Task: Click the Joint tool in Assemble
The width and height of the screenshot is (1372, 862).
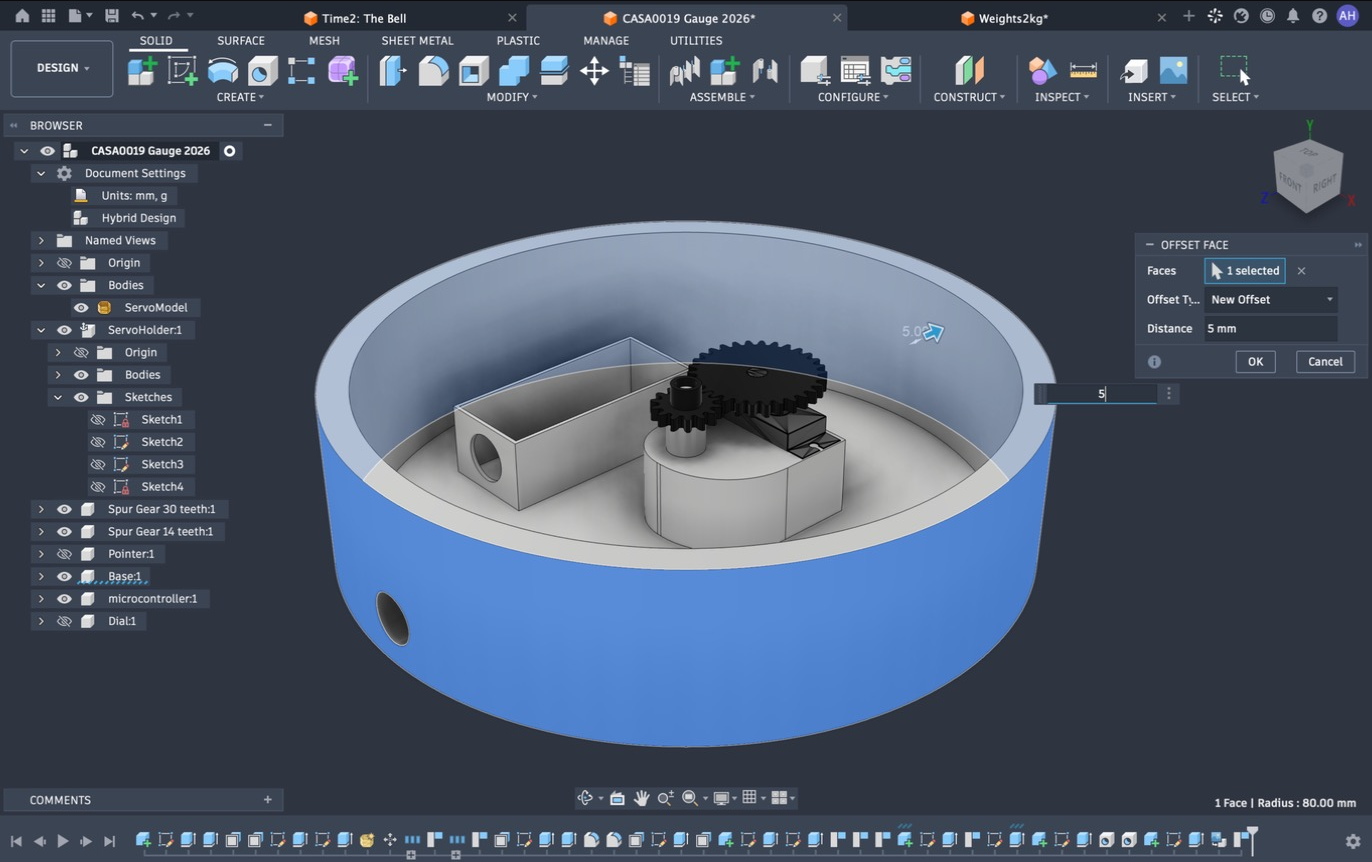Action: (x=765, y=70)
